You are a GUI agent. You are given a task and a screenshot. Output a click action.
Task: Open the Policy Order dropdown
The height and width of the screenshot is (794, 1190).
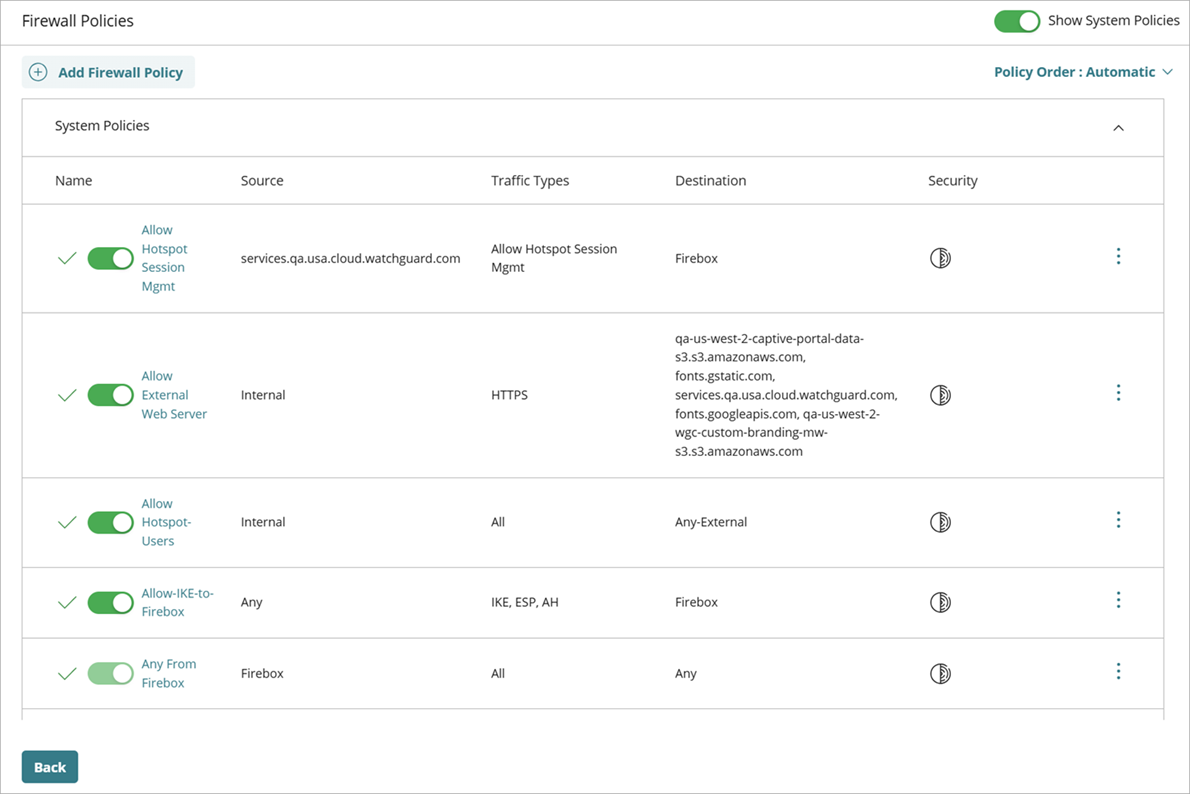1083,72
